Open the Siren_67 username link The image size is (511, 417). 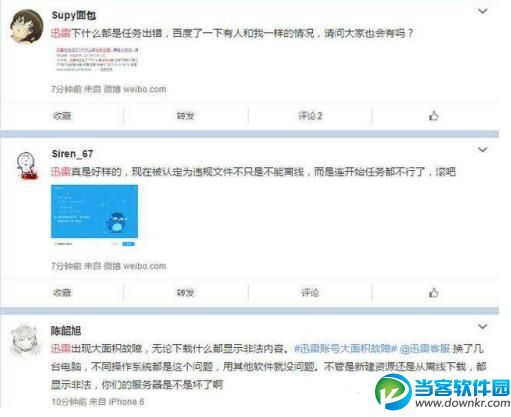(x=72, y=154)
